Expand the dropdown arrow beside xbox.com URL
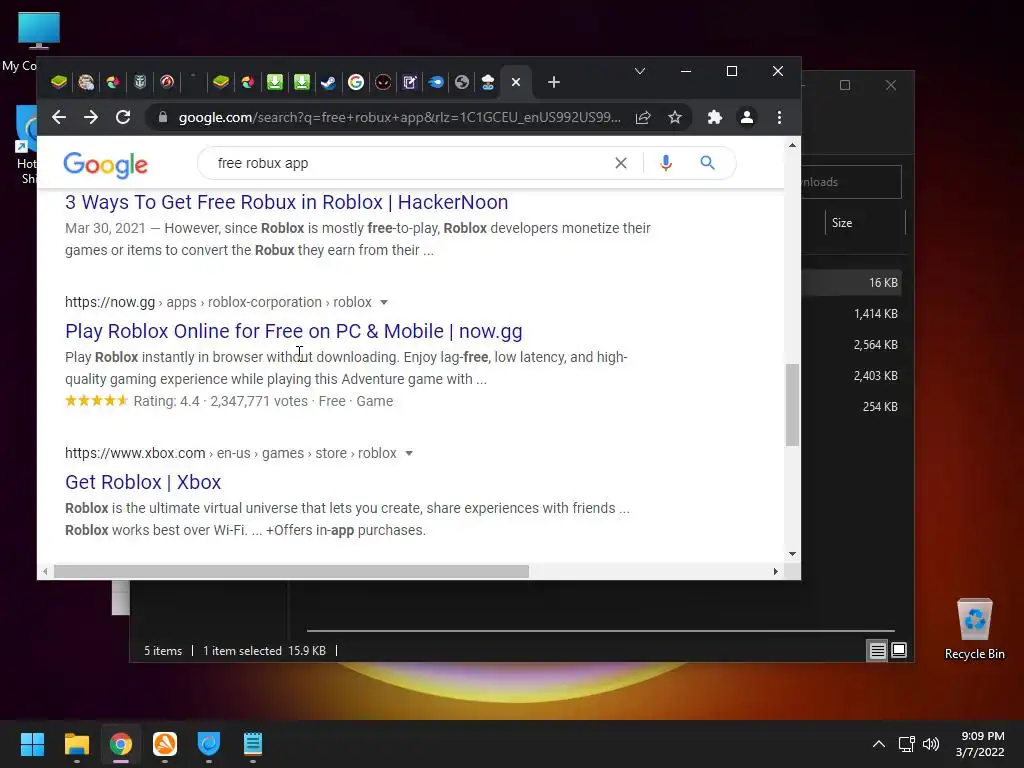The height and width of the screenshot is (768, 1024). click(x=409, y=453)
